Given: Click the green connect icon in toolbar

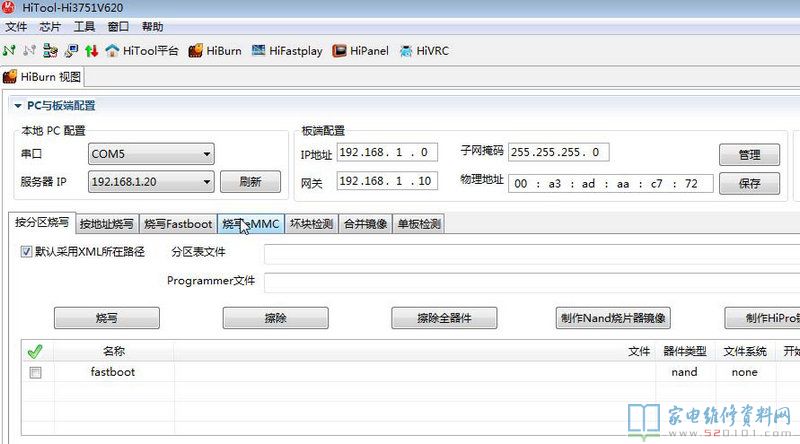Looking at the screenshot, I should (10, 50).
